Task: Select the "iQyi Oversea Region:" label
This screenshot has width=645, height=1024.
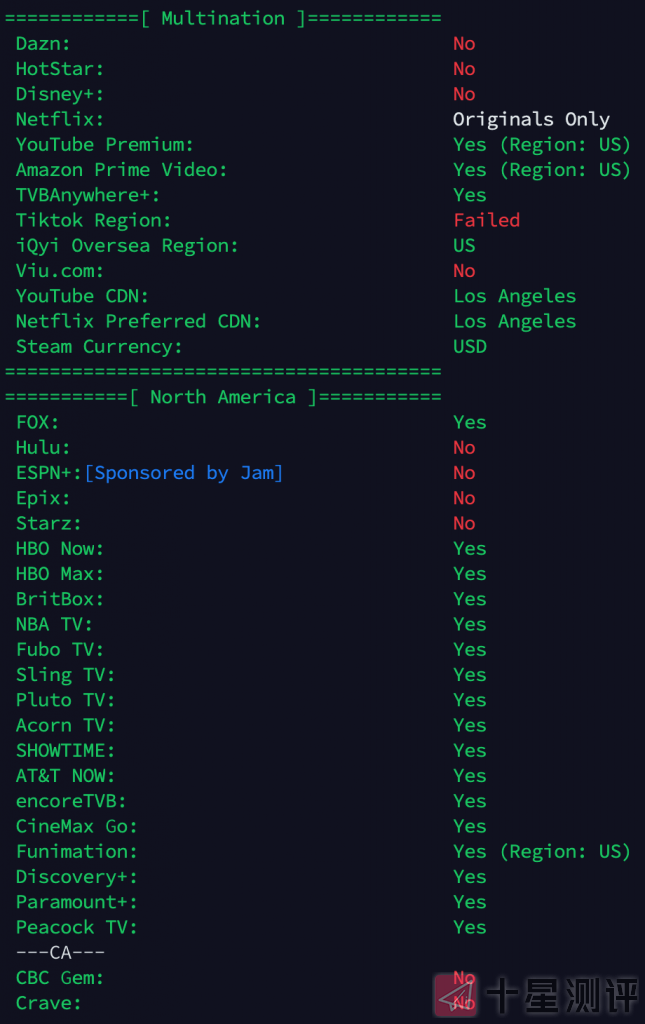Action: click(x=127, y=245)
